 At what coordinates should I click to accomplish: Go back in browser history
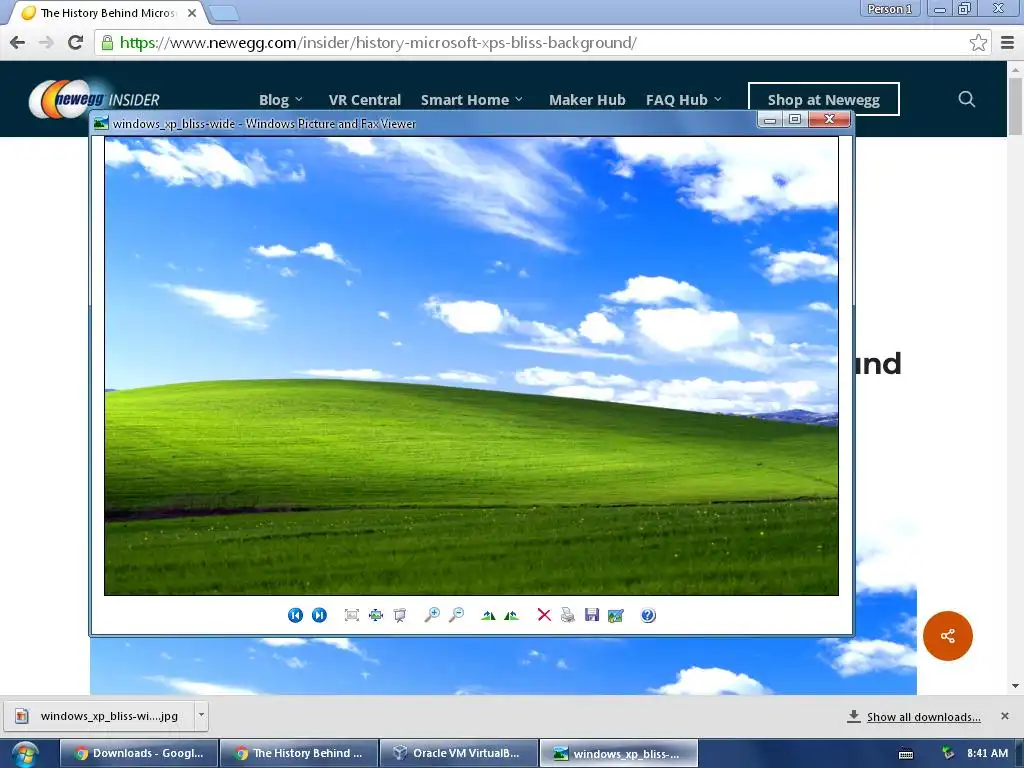click(x=18, y=43)
